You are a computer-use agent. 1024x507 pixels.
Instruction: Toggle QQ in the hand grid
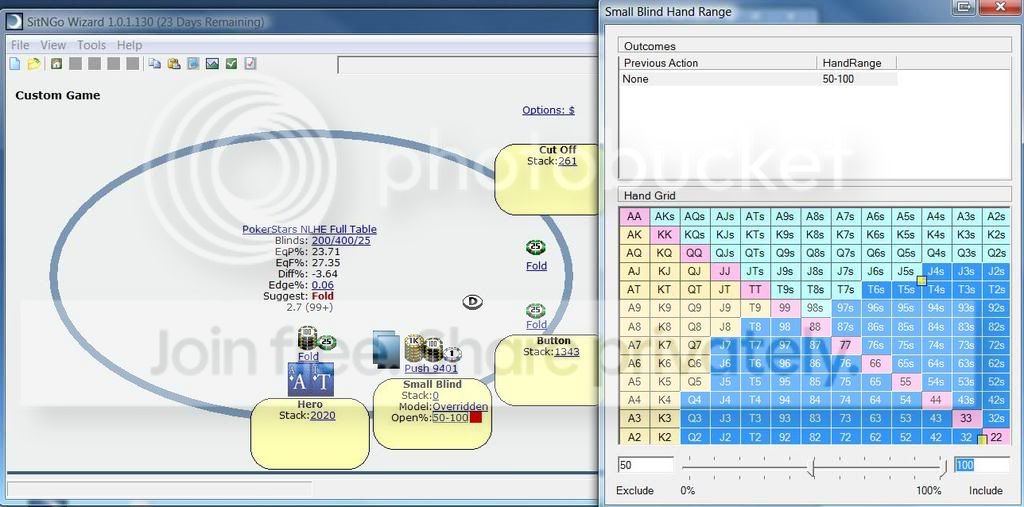coord(695,253)
